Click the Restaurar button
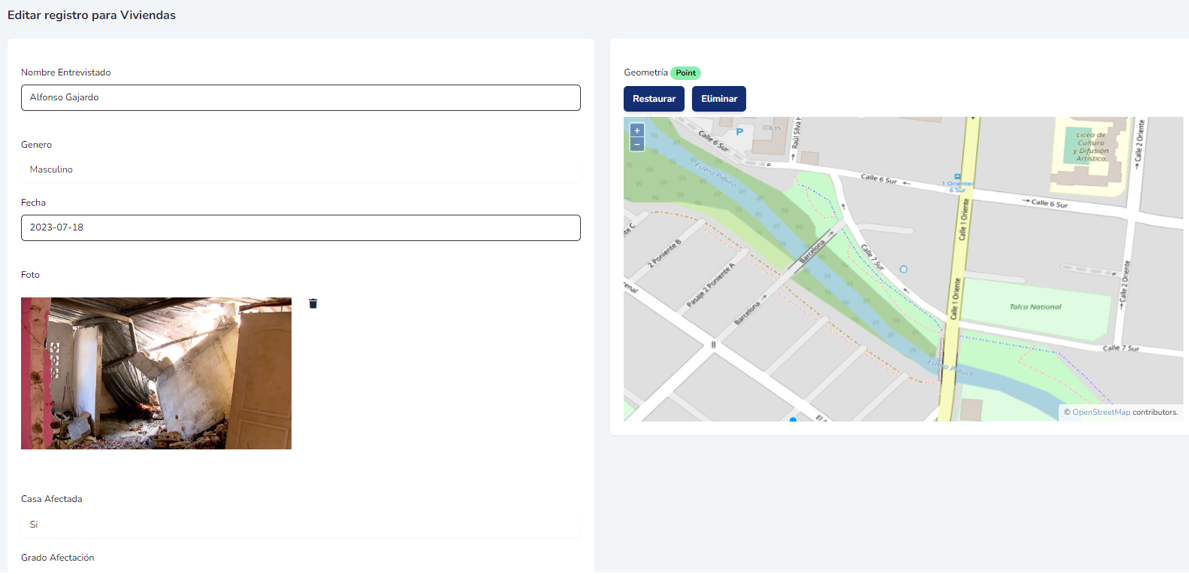 pos(654,99)
